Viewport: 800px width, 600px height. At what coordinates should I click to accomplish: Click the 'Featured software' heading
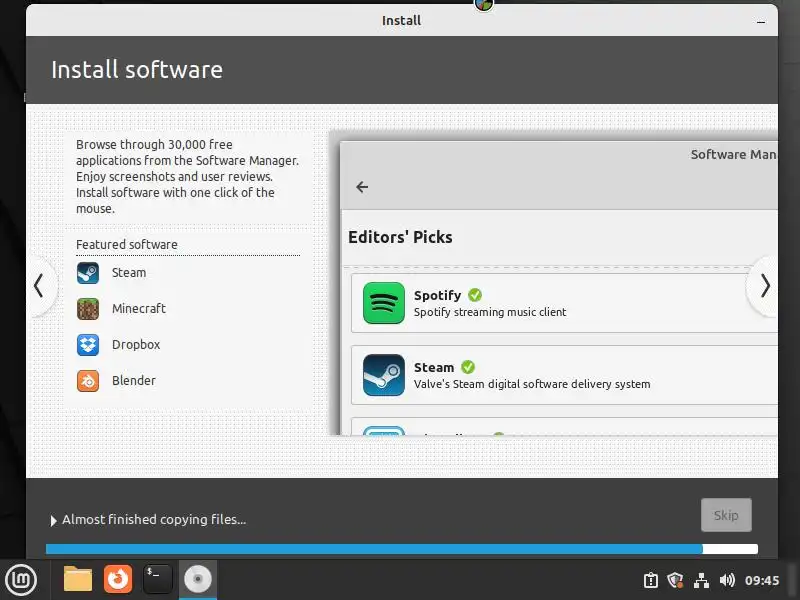point(127,244)
